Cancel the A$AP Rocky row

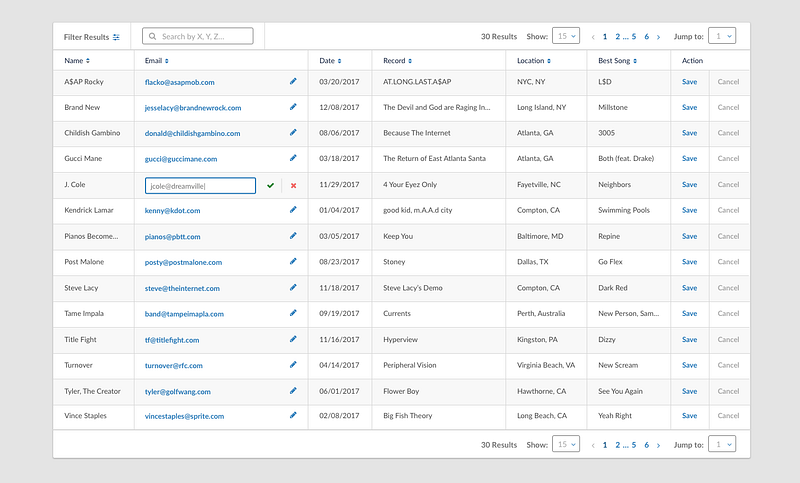pos(728,82)
